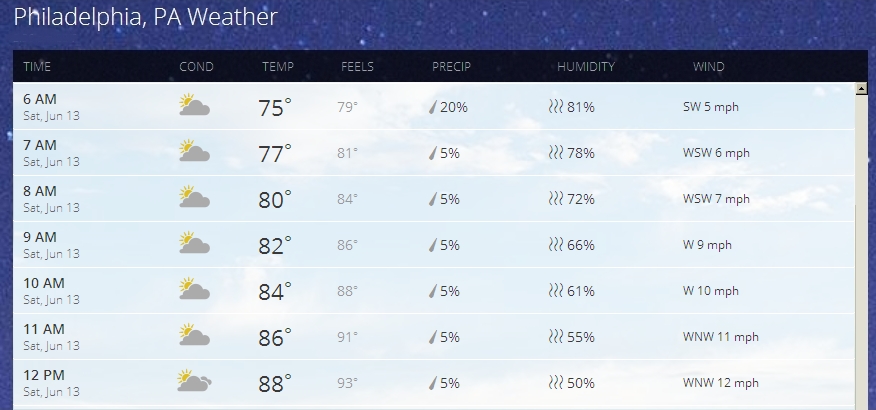Click the precipitation drop icon at 6 AM

433,107
